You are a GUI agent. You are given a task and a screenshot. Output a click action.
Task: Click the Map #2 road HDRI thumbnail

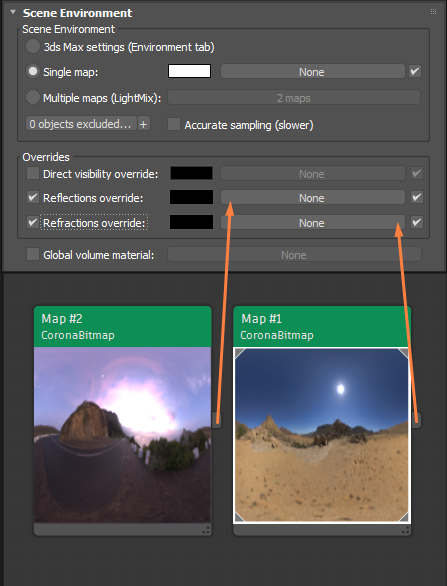coord(123,435)
